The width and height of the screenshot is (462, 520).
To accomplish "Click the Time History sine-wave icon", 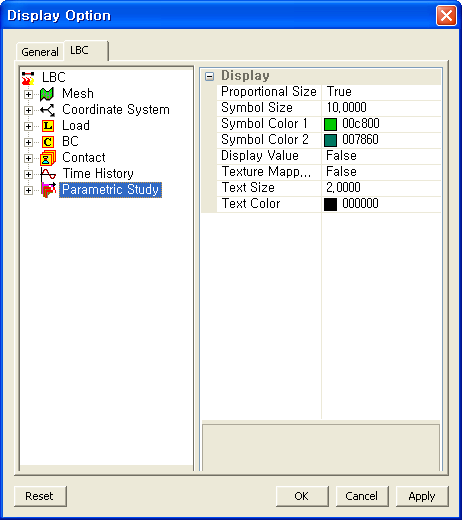I will (x=48, y=174).
